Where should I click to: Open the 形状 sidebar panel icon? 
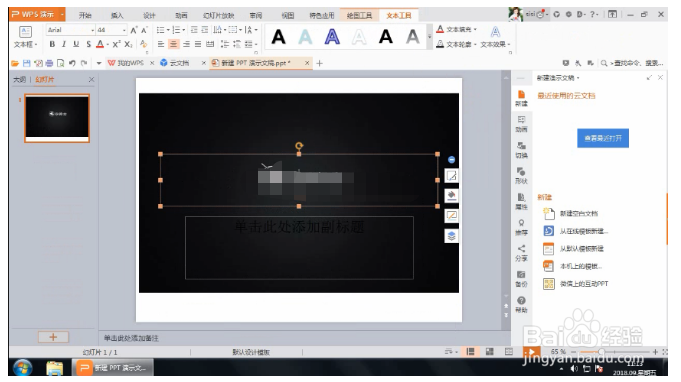[x=521, y=176]
